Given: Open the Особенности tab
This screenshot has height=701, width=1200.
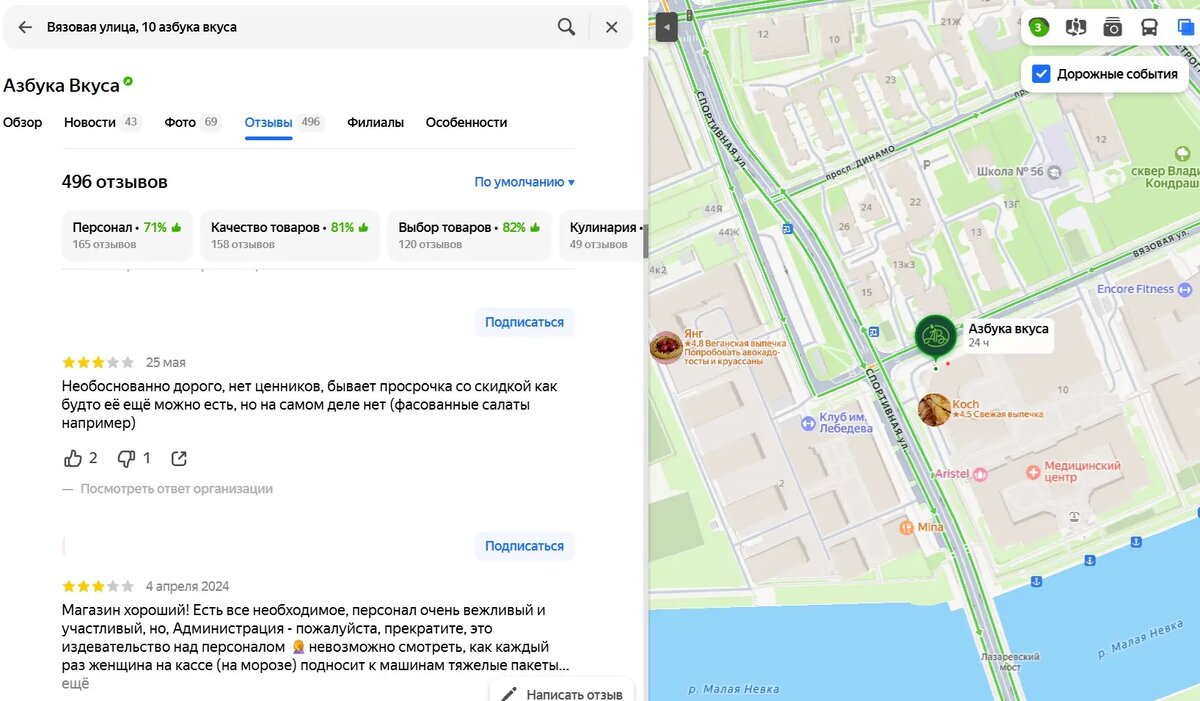Looking at the screenshot, I should click(466, 122).
